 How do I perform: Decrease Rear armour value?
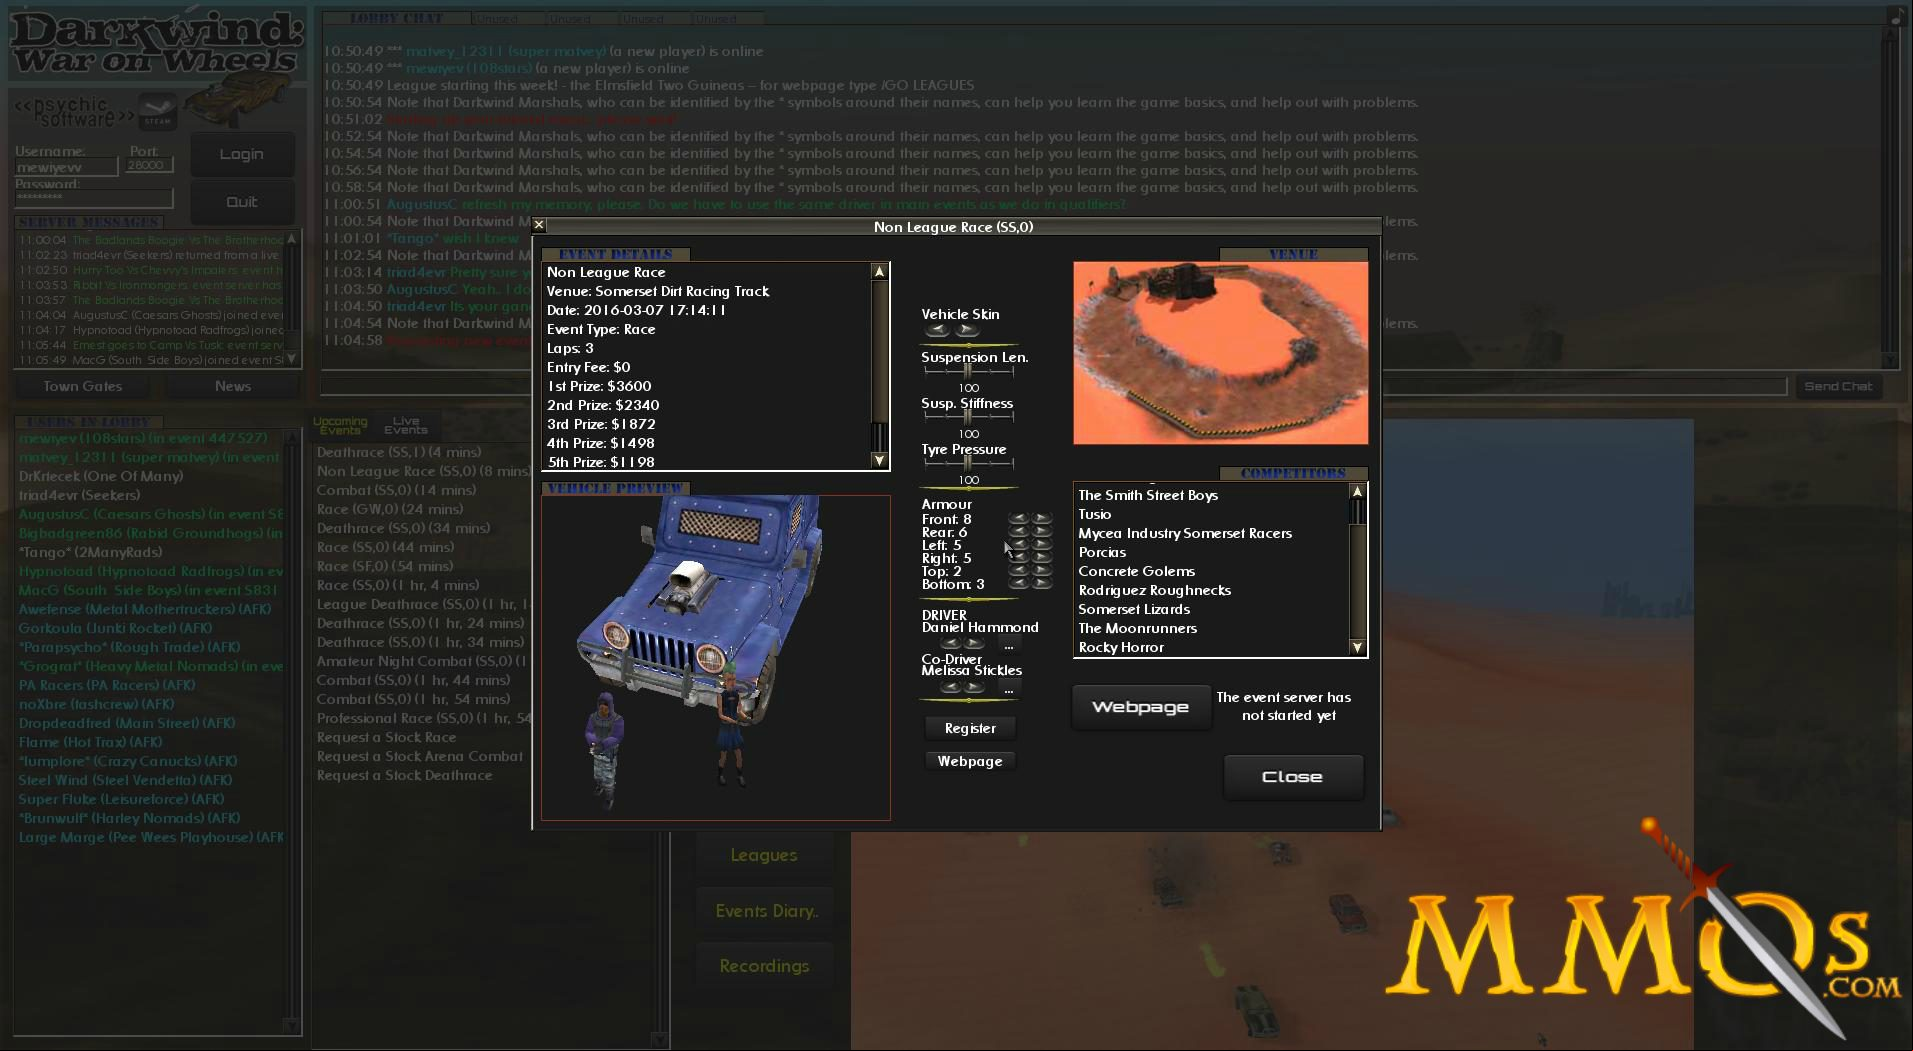coord(1019,532)
